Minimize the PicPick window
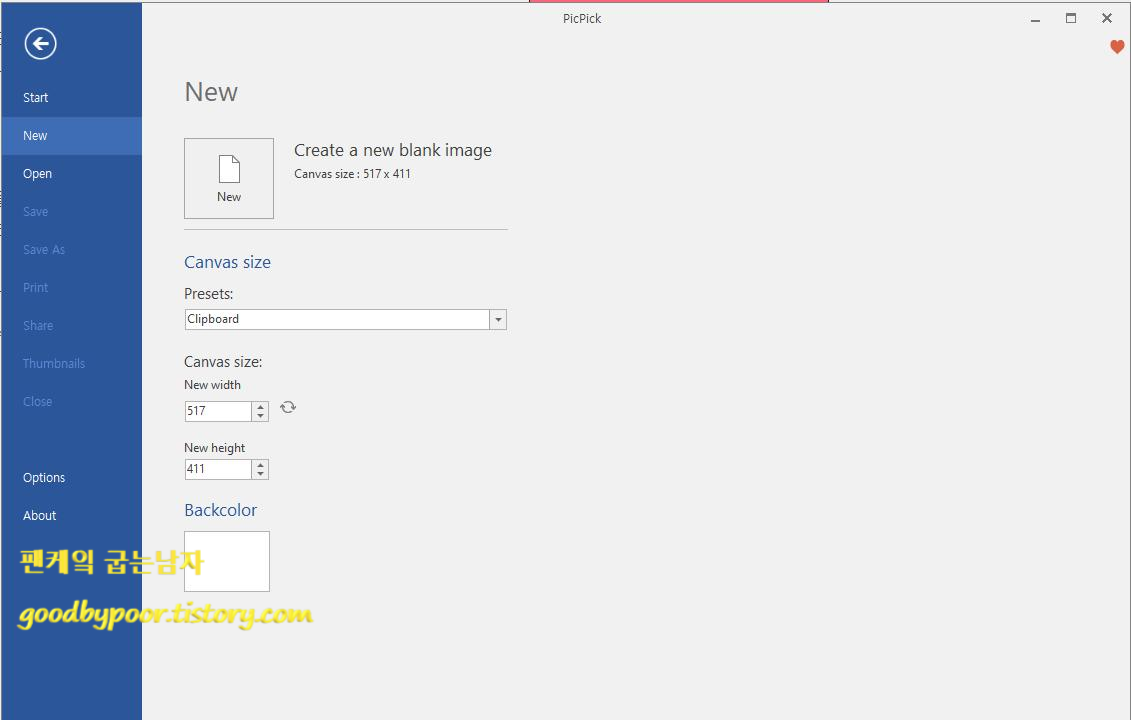1131x720 pixels. tap(1035, 19)
